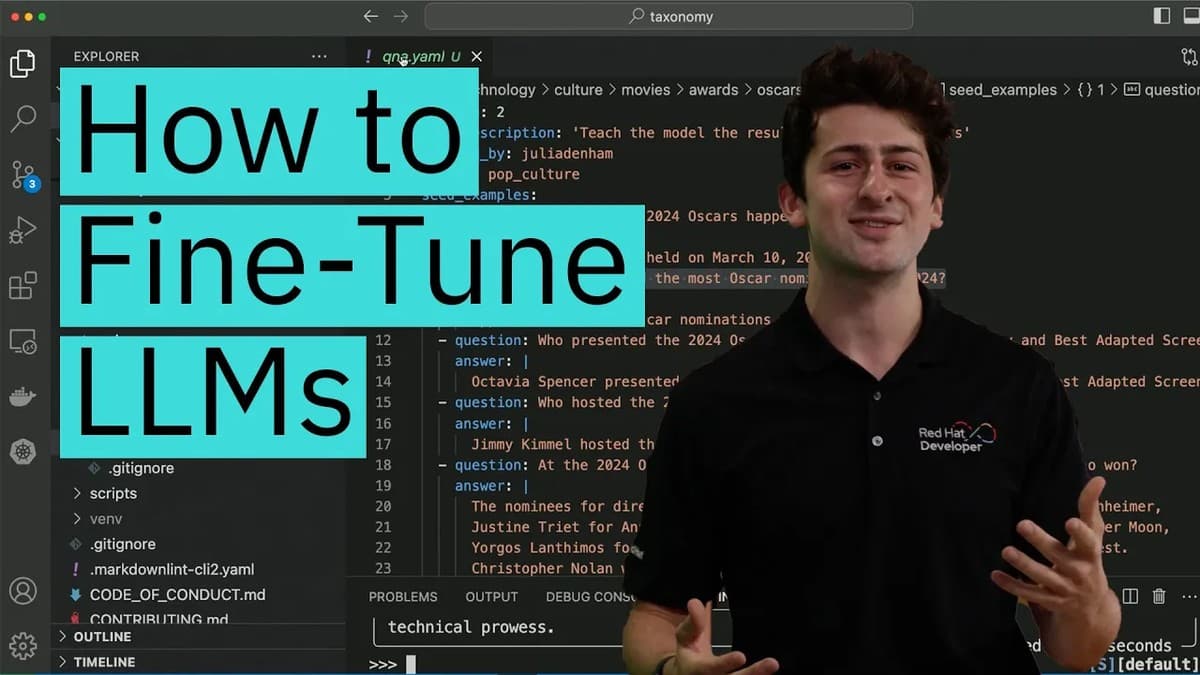
Task: Click line 21 'Justine Triet for'
Action: click(555, 527)
